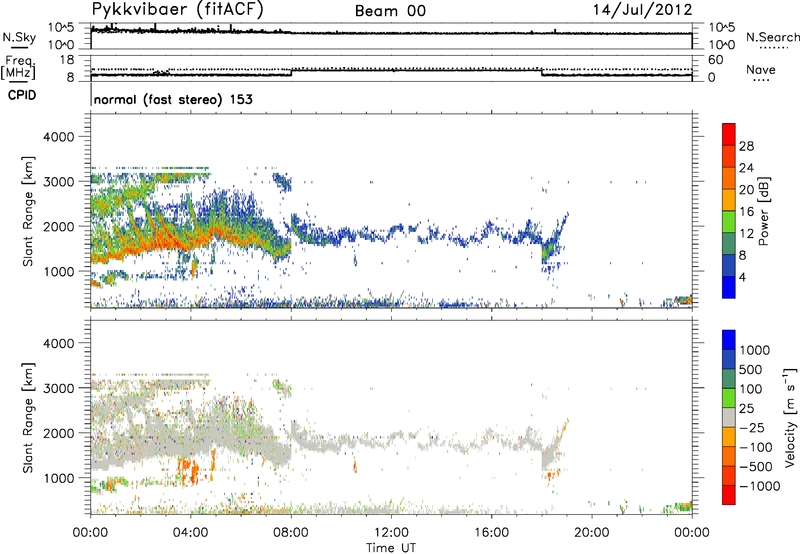Click the 04:00 time axis tick label
This screenshot has height=554, width=800.
[x=191, y=533]
